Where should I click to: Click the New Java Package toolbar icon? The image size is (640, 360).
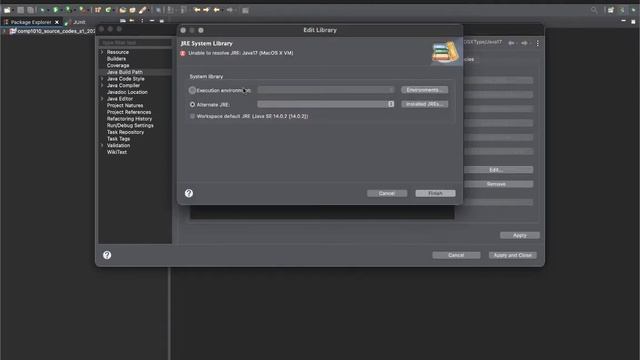point(98,10)
